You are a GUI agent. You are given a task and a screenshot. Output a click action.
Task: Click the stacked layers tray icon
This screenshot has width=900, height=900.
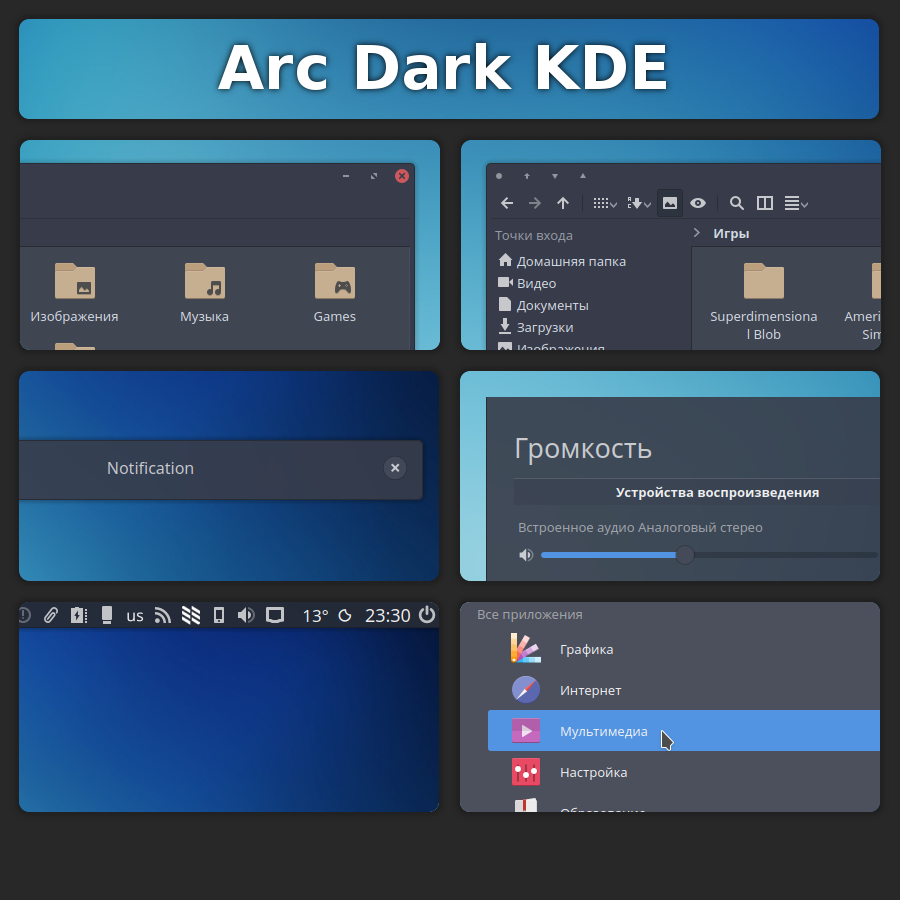point(191,615)
